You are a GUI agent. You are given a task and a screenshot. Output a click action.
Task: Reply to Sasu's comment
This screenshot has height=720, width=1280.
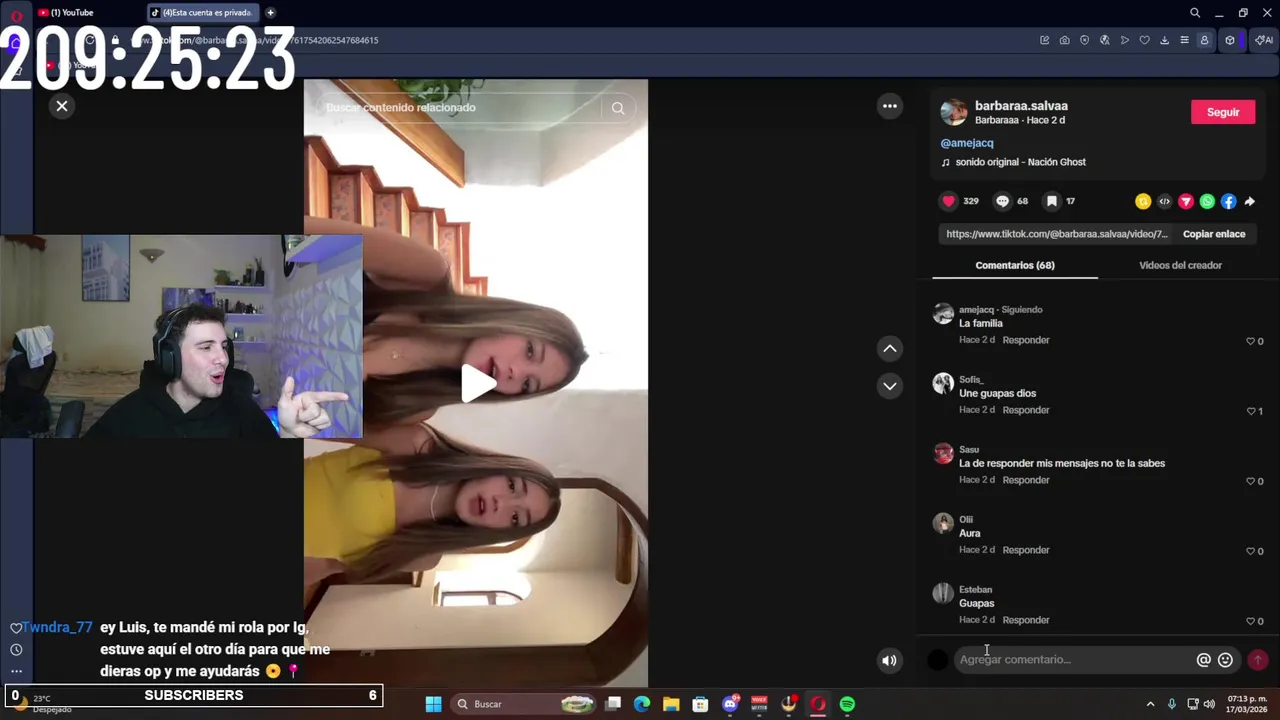point(1026,480)
